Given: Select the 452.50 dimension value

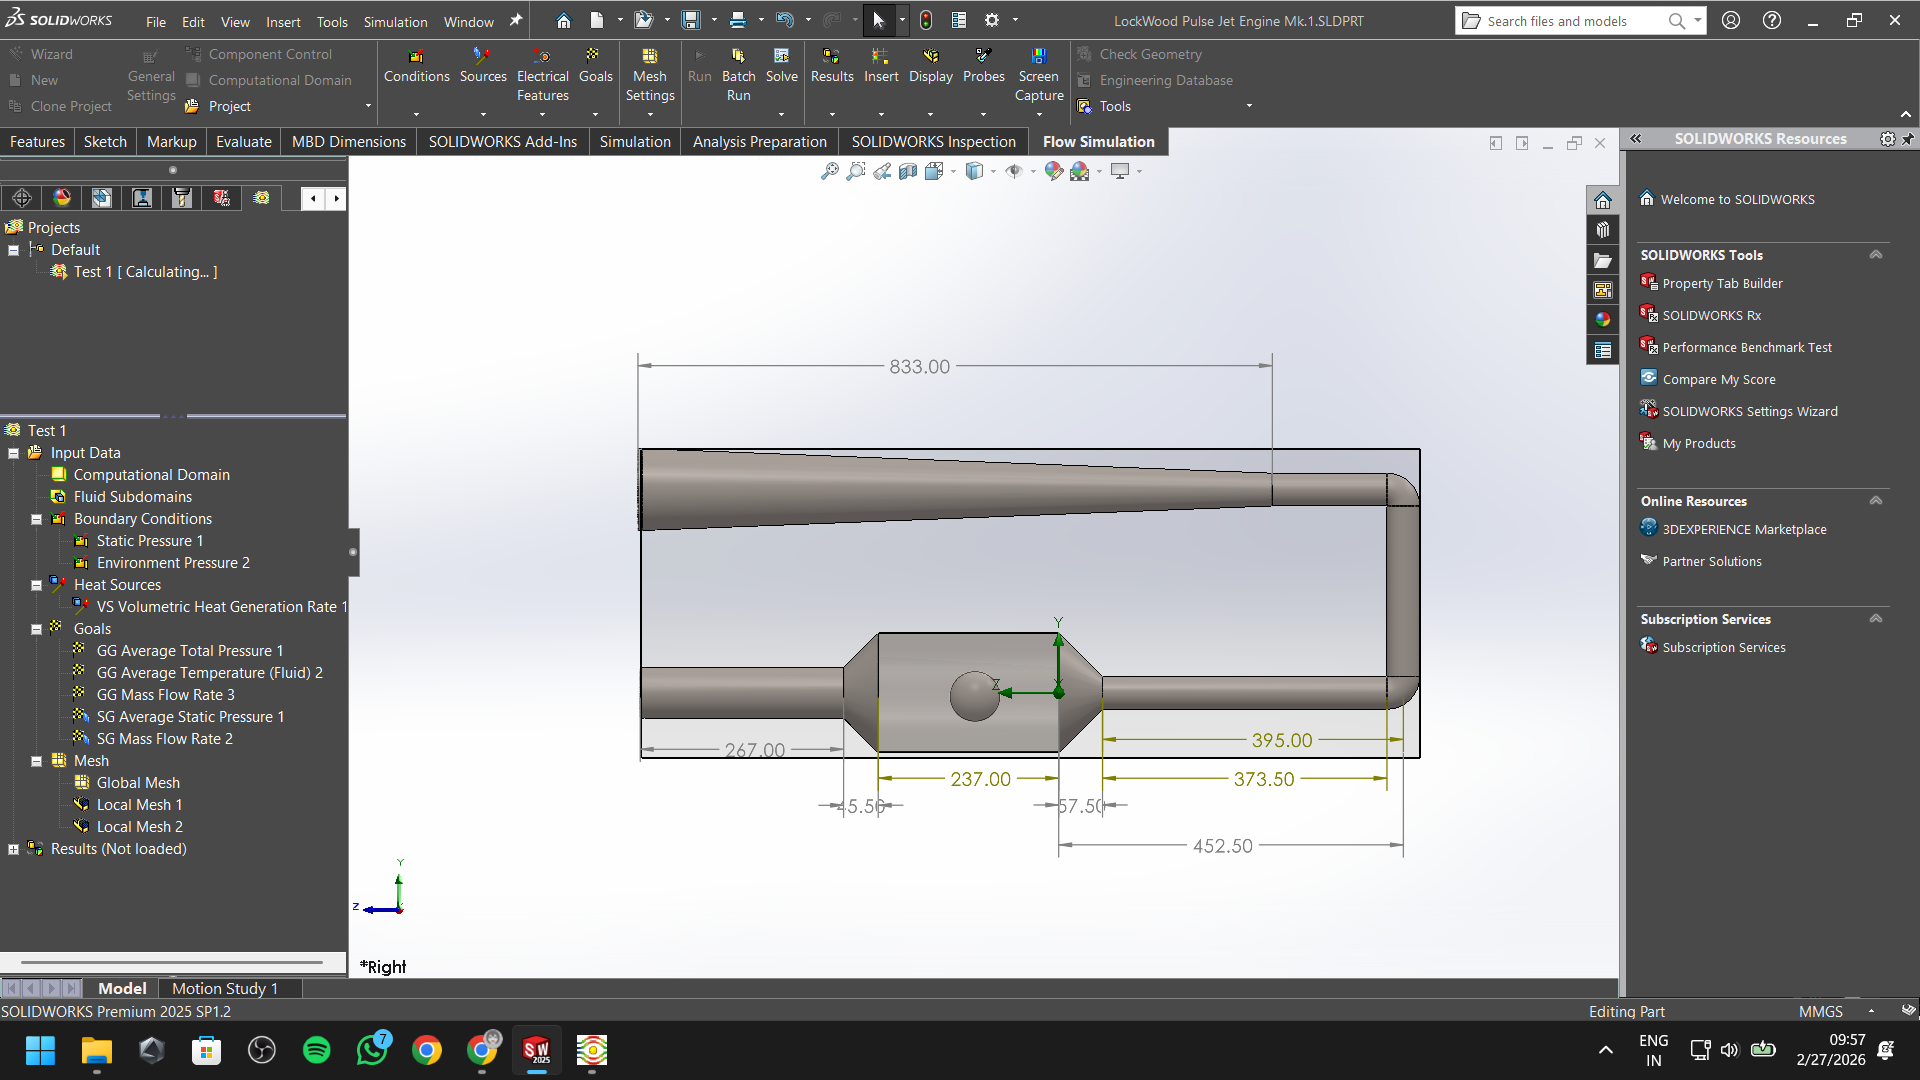Looking at the screenshot, I should pos(1223,846).
